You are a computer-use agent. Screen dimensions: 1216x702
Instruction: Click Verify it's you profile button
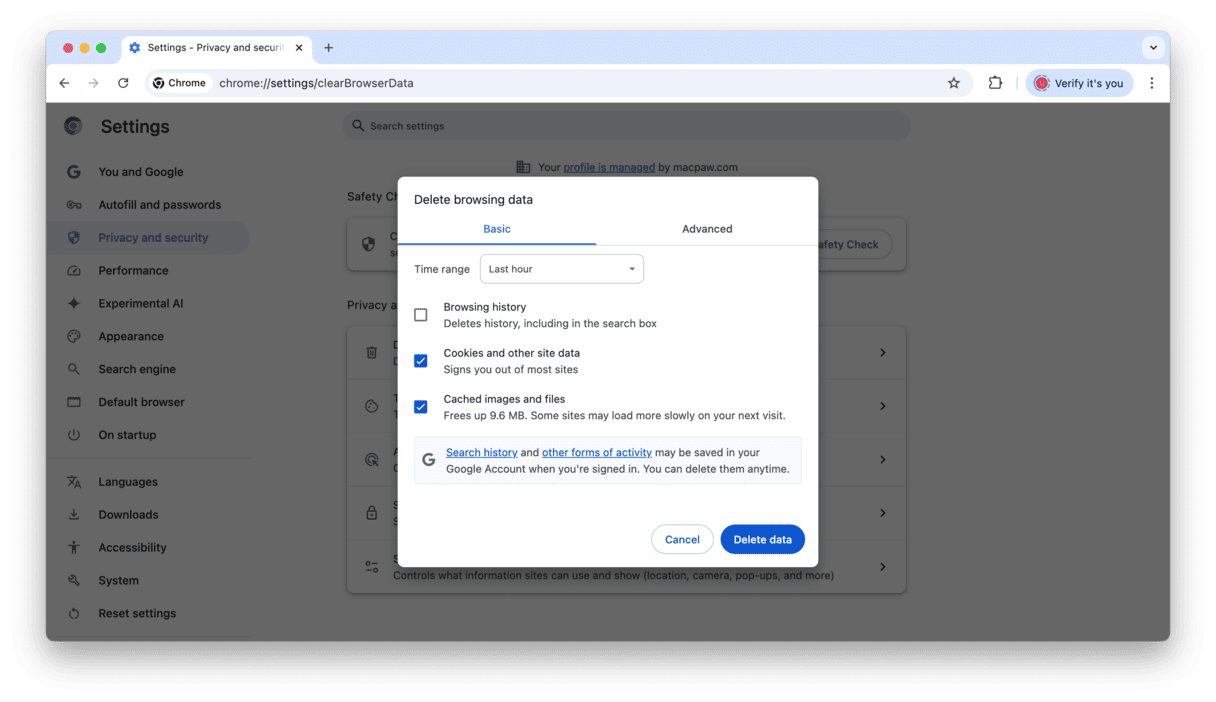click(x=1079, y=83)
